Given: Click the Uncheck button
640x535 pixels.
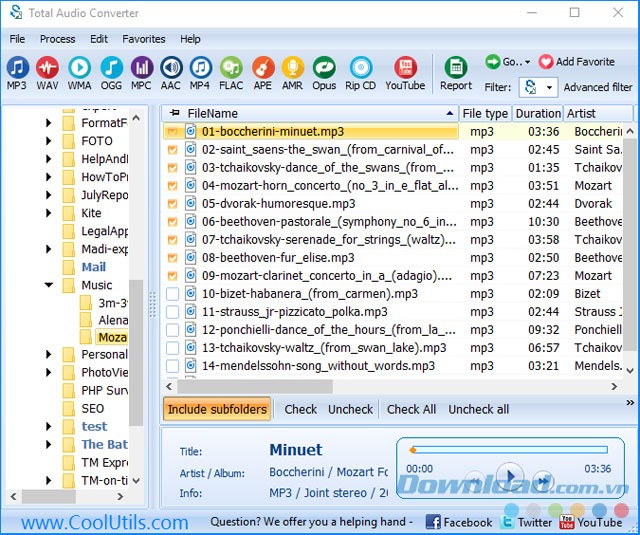Looking at the screenshot, I should pos(350,409).
